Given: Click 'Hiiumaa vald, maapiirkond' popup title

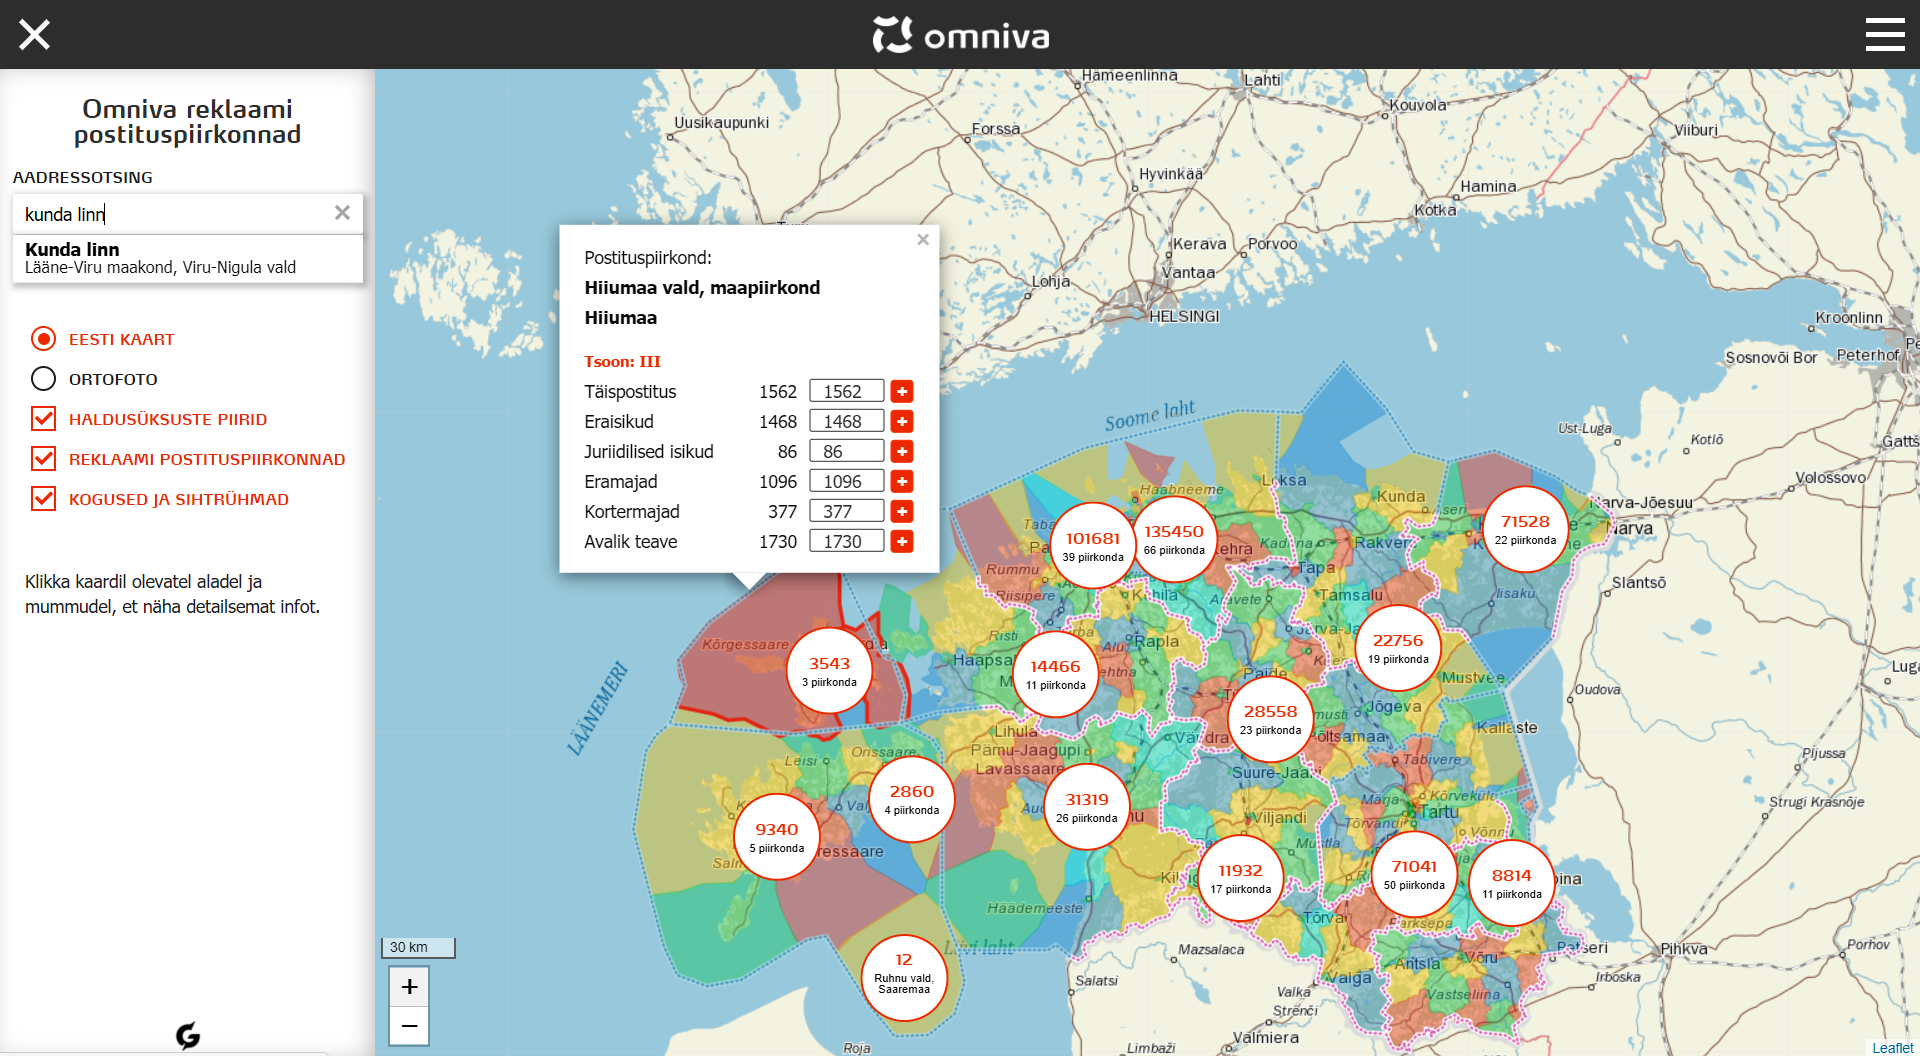Looking at the screenshot, I should pyautogui.click(x=702, y=288).
